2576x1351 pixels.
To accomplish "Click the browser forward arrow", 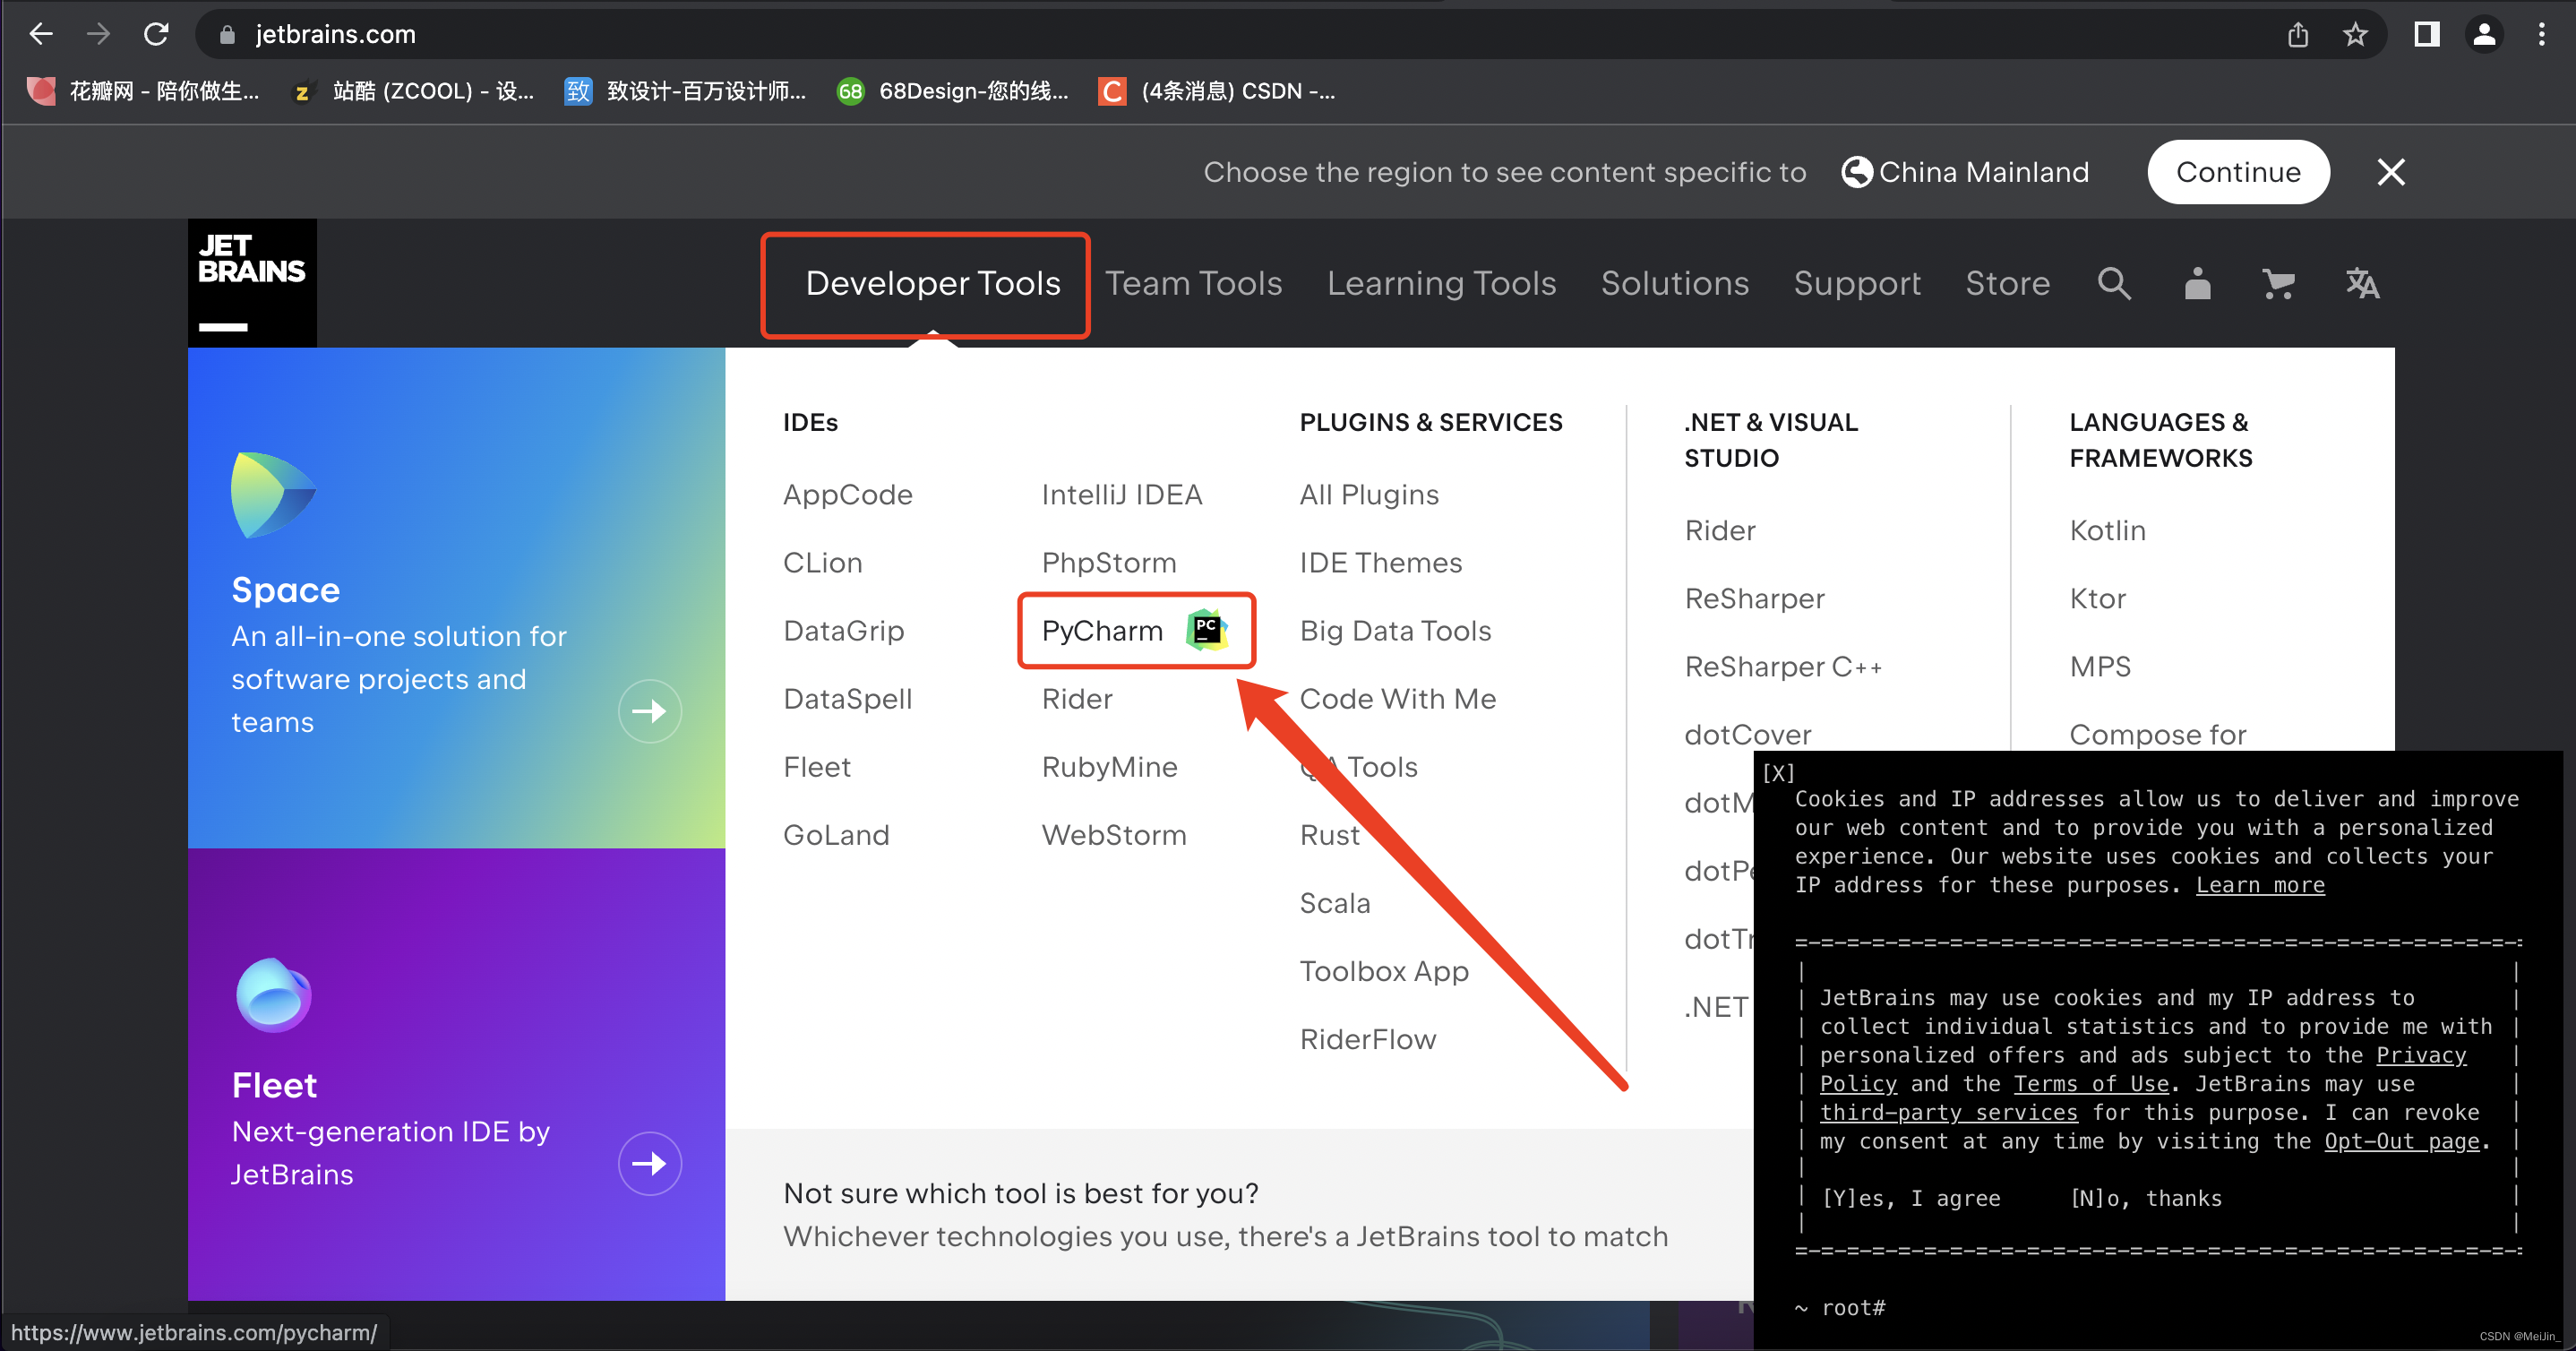I will tap(98, 34).
